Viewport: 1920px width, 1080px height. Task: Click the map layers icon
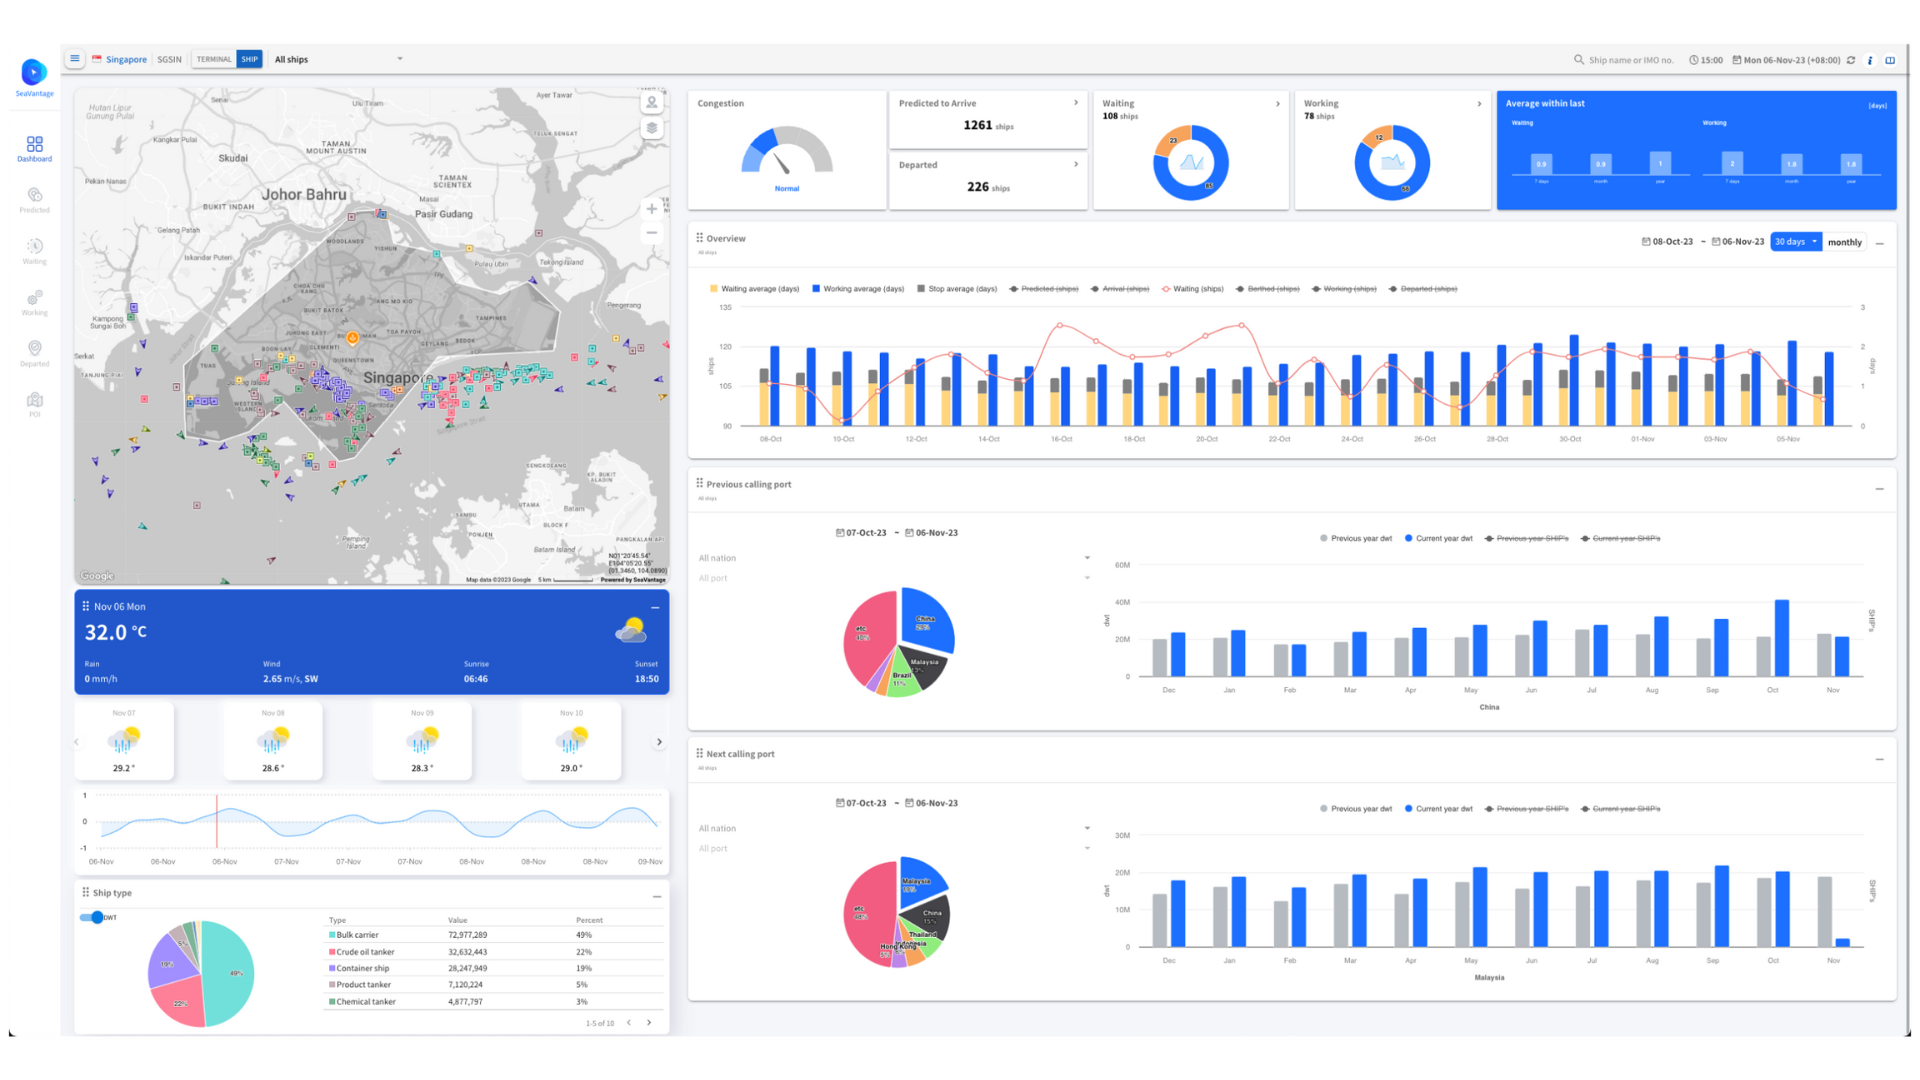(652, 128)
